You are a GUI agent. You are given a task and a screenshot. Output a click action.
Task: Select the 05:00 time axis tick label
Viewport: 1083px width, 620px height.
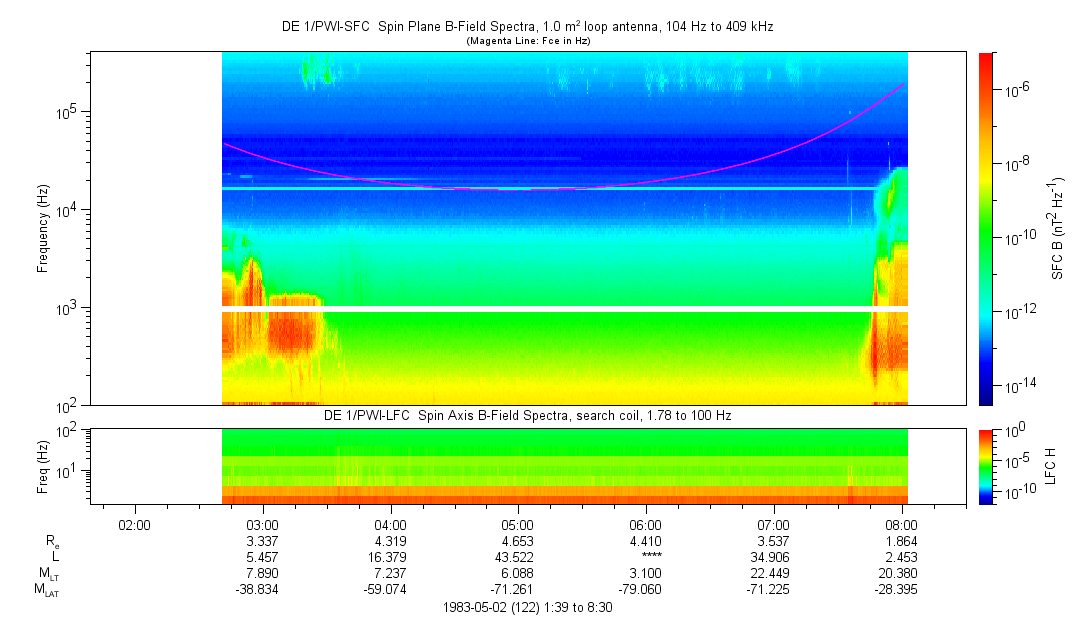pyautogui.click(x=518, y=524)
